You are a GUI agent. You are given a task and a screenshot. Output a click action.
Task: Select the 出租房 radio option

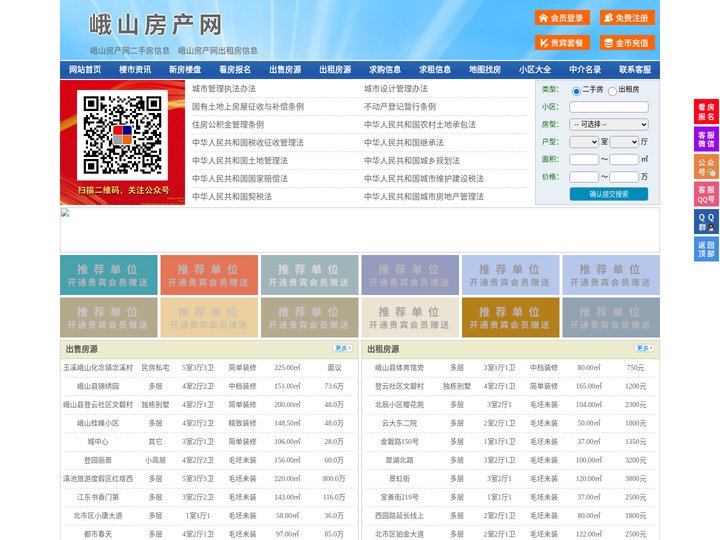(x=612, y=91)
